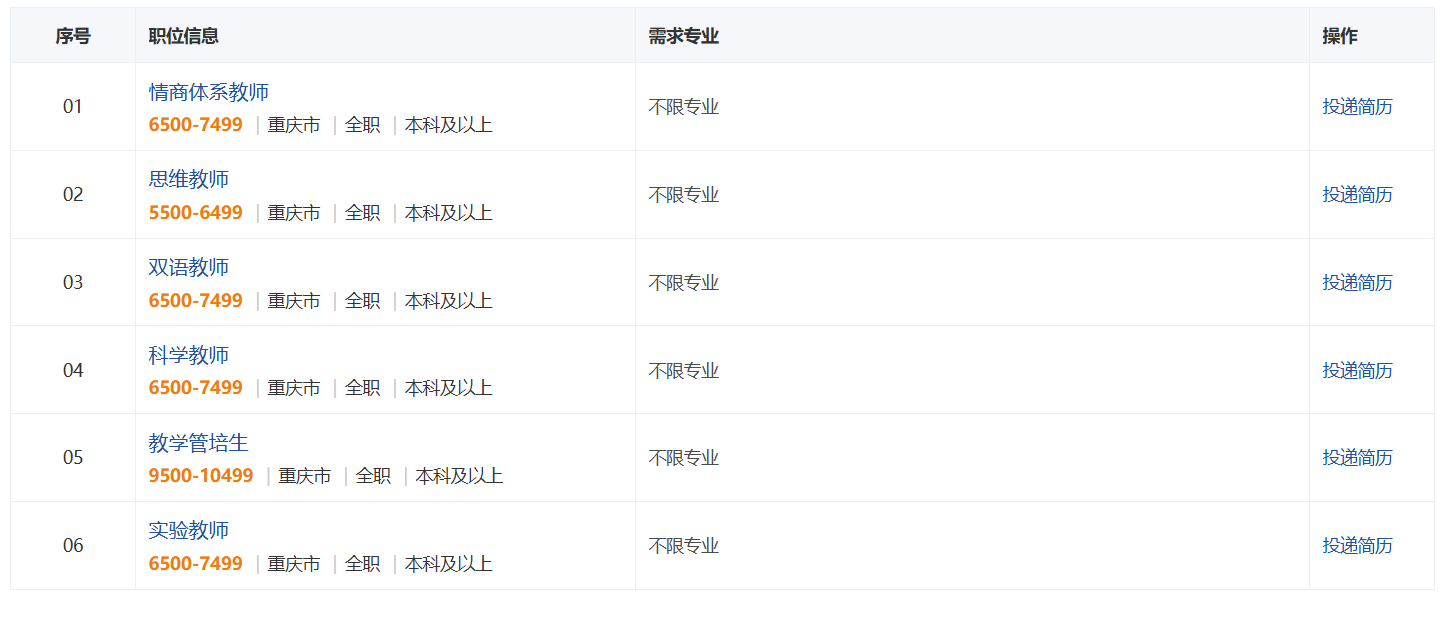Select the 需求专业 column header
Screen dimensions: 1445x626
tap(683, 36)
